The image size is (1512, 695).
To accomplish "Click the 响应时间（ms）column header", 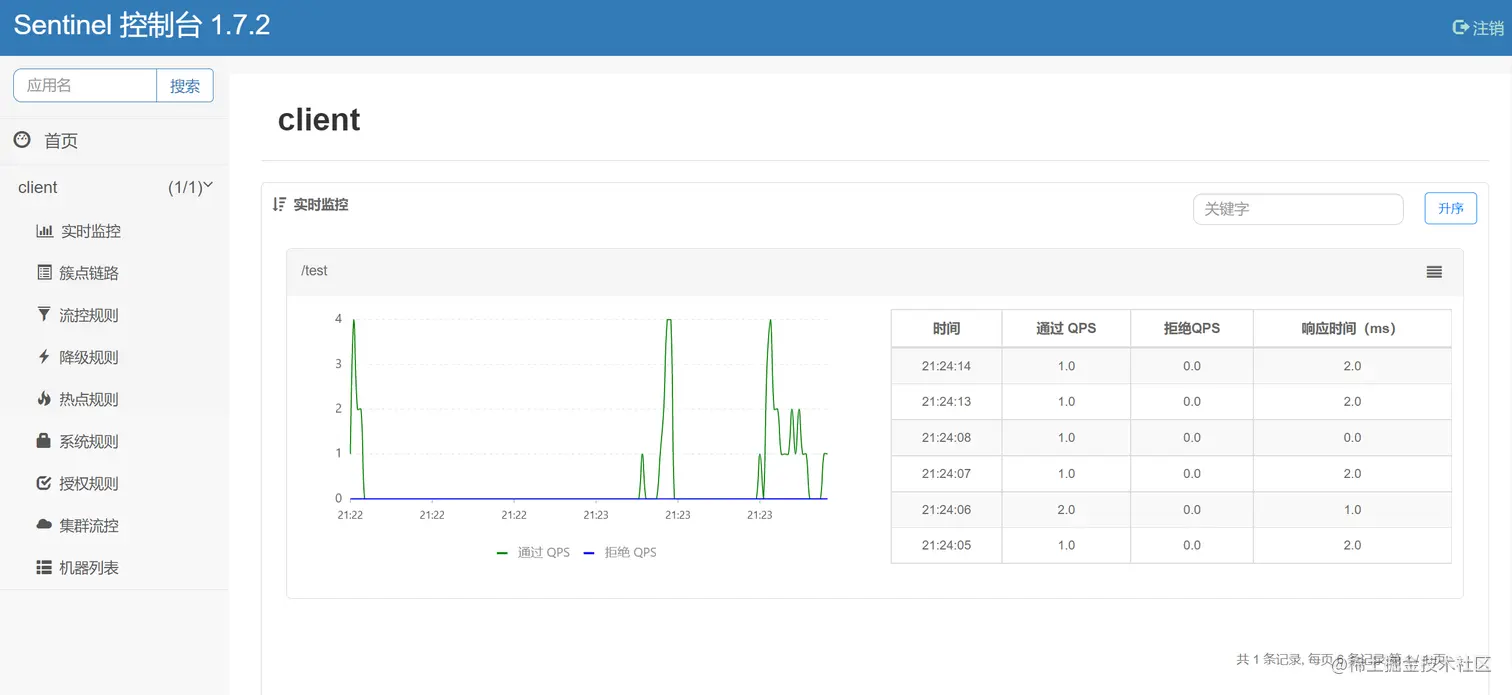I will coord(1352,328).
